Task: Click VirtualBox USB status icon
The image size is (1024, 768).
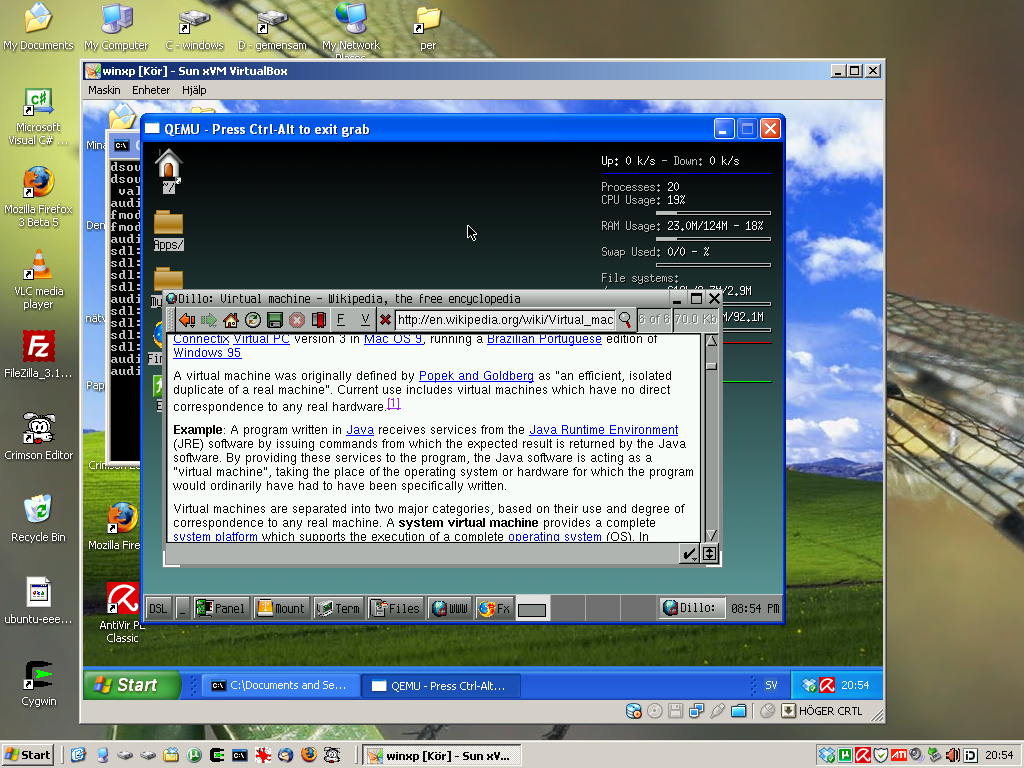Action: tap(718, 711)
